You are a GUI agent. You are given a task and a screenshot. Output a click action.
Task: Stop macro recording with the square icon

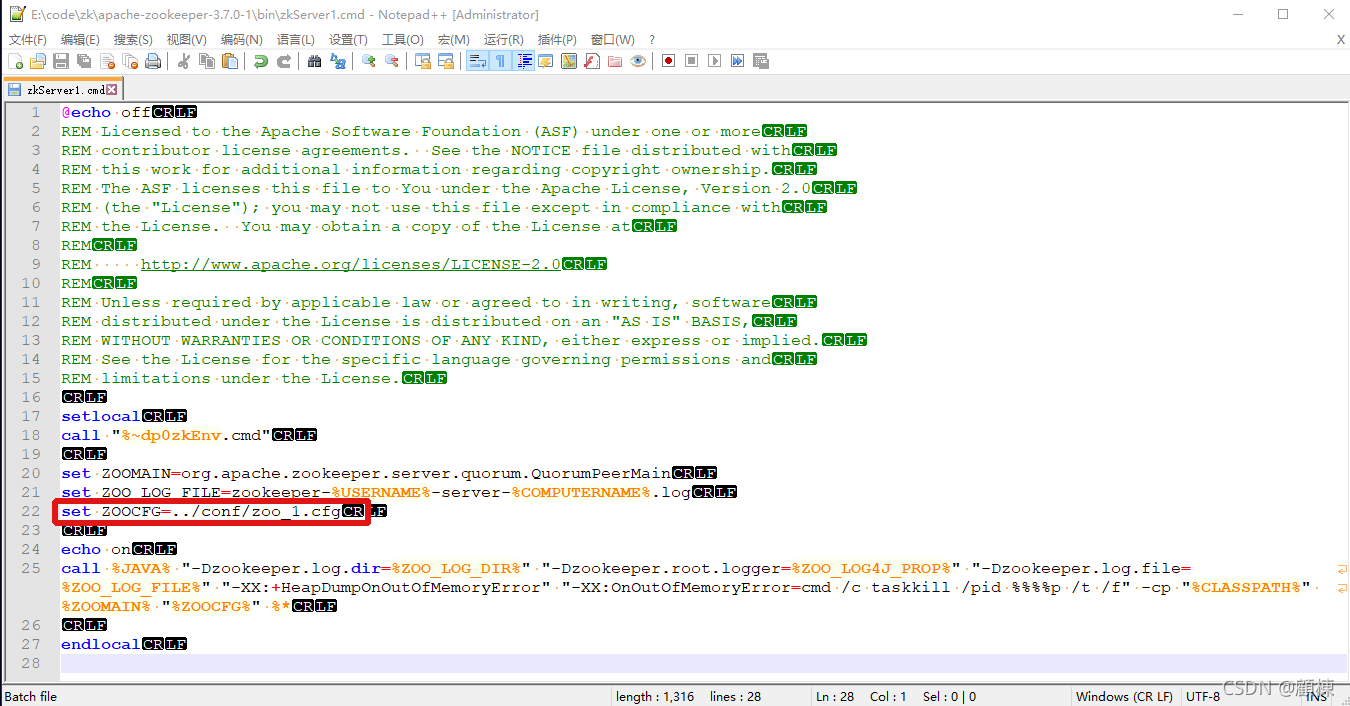pyautogui.click(x=692, y=61)
